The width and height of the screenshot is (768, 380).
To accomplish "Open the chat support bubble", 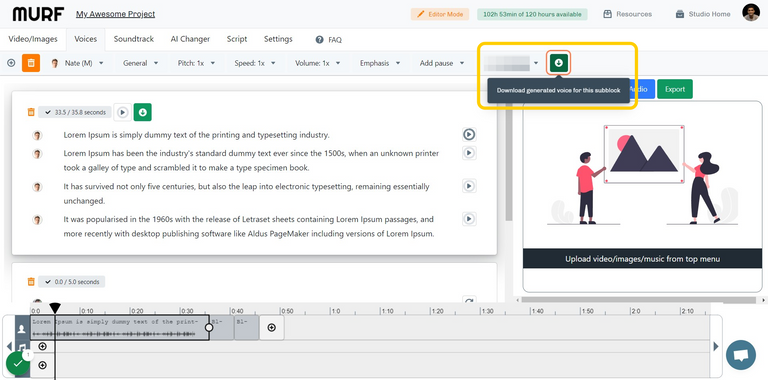I will (x=741, y=355).
